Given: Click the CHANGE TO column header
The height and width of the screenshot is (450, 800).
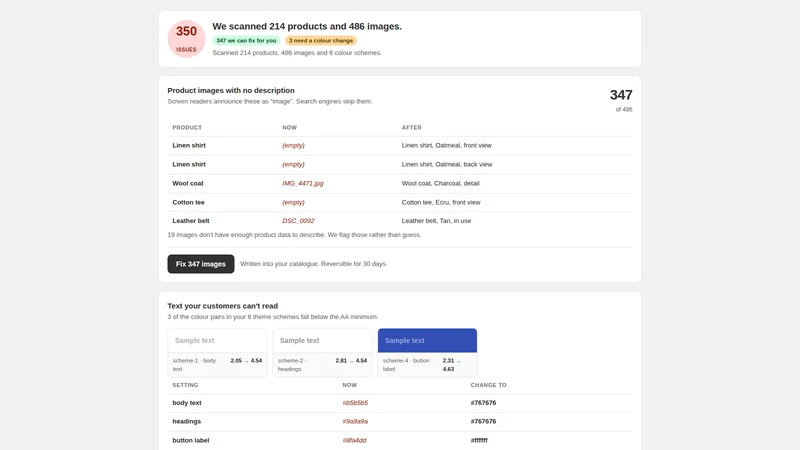Looking at the screenshot, I should [488, 385].
